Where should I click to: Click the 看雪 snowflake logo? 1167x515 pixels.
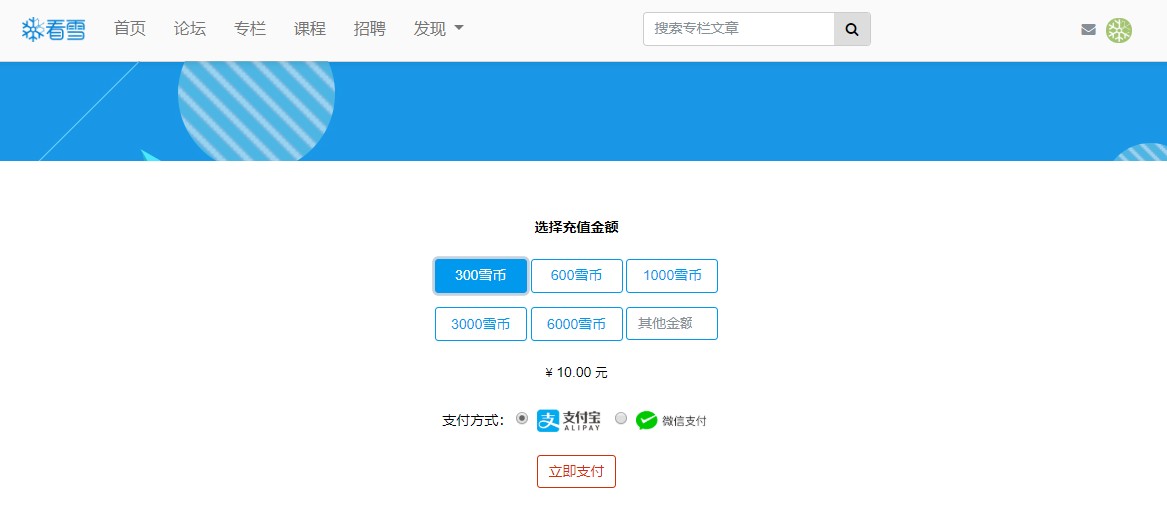54,29
